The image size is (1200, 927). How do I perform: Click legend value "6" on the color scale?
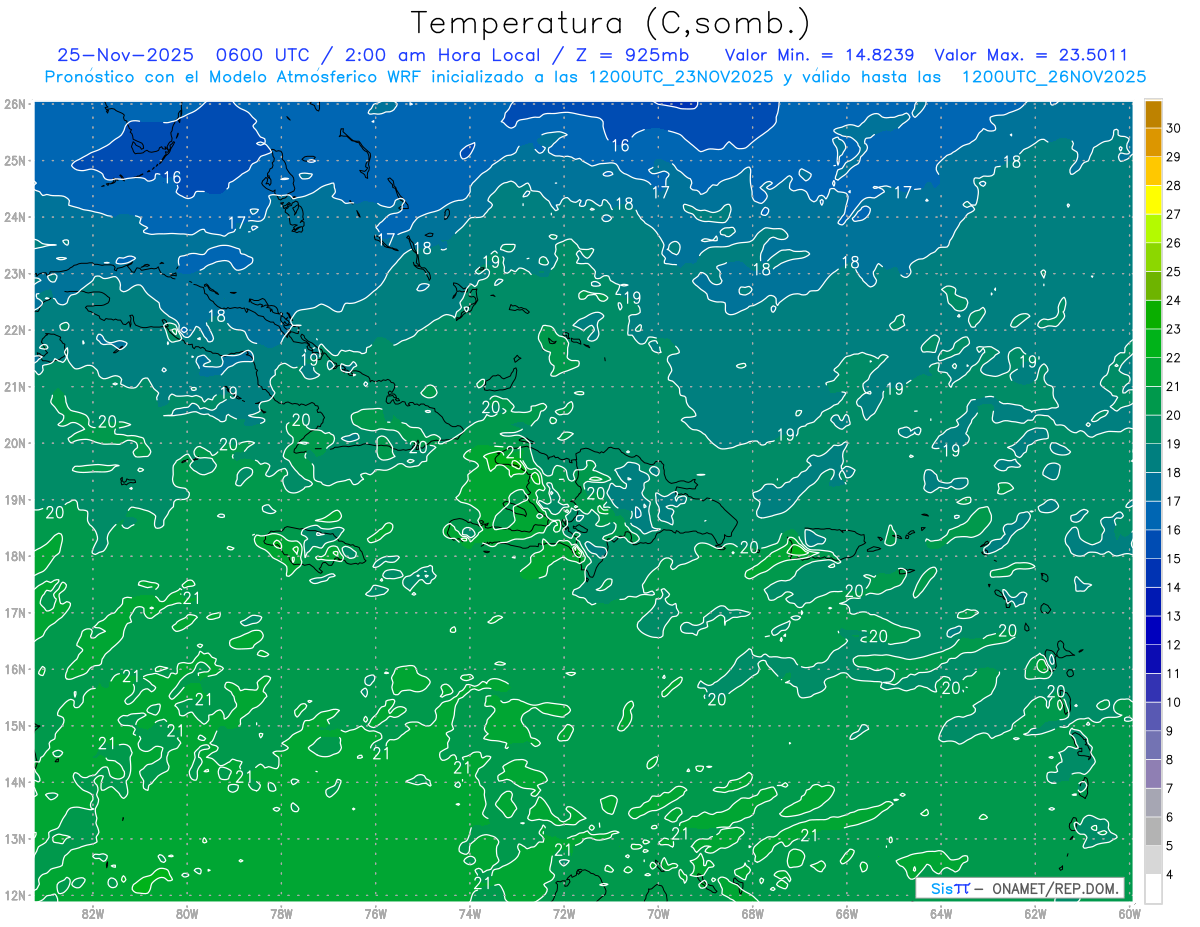(x=1170, y=817)
